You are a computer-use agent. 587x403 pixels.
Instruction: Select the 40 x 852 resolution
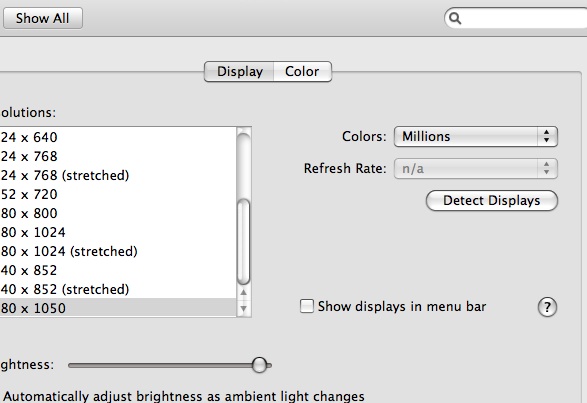pyautogui.click(x=118, y=270)
